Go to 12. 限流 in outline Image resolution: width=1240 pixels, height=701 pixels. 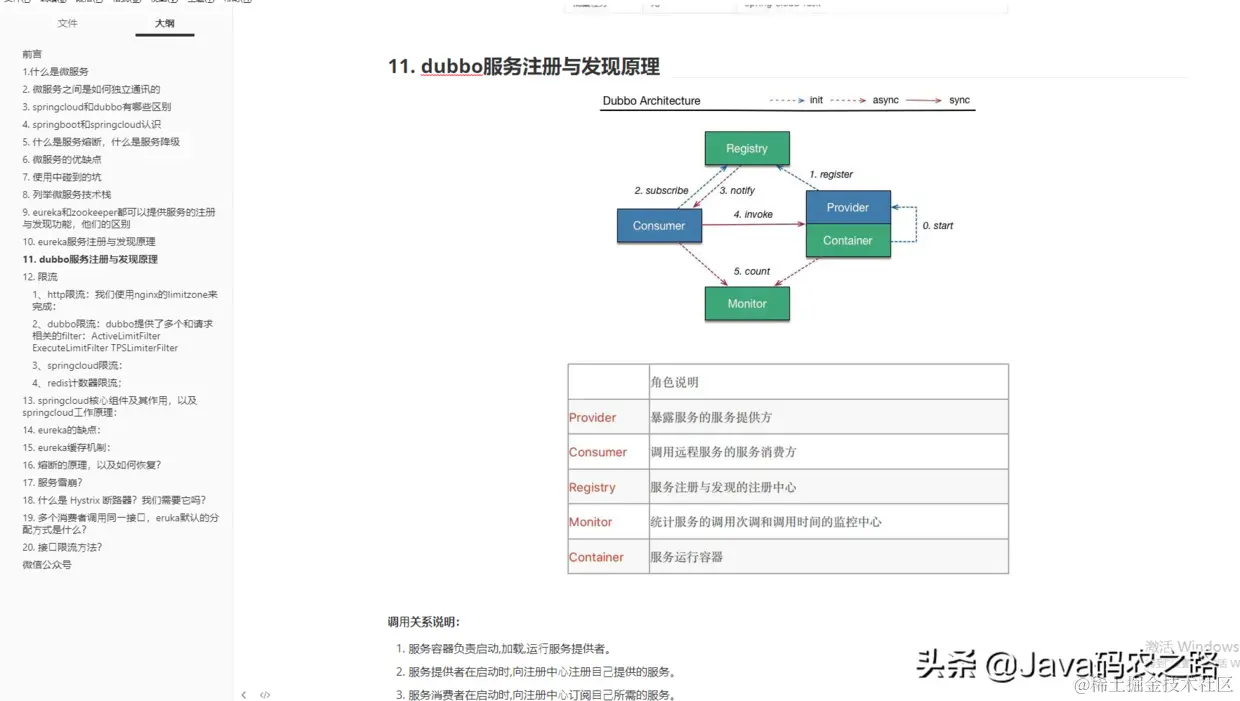click(x=40, y=276)
